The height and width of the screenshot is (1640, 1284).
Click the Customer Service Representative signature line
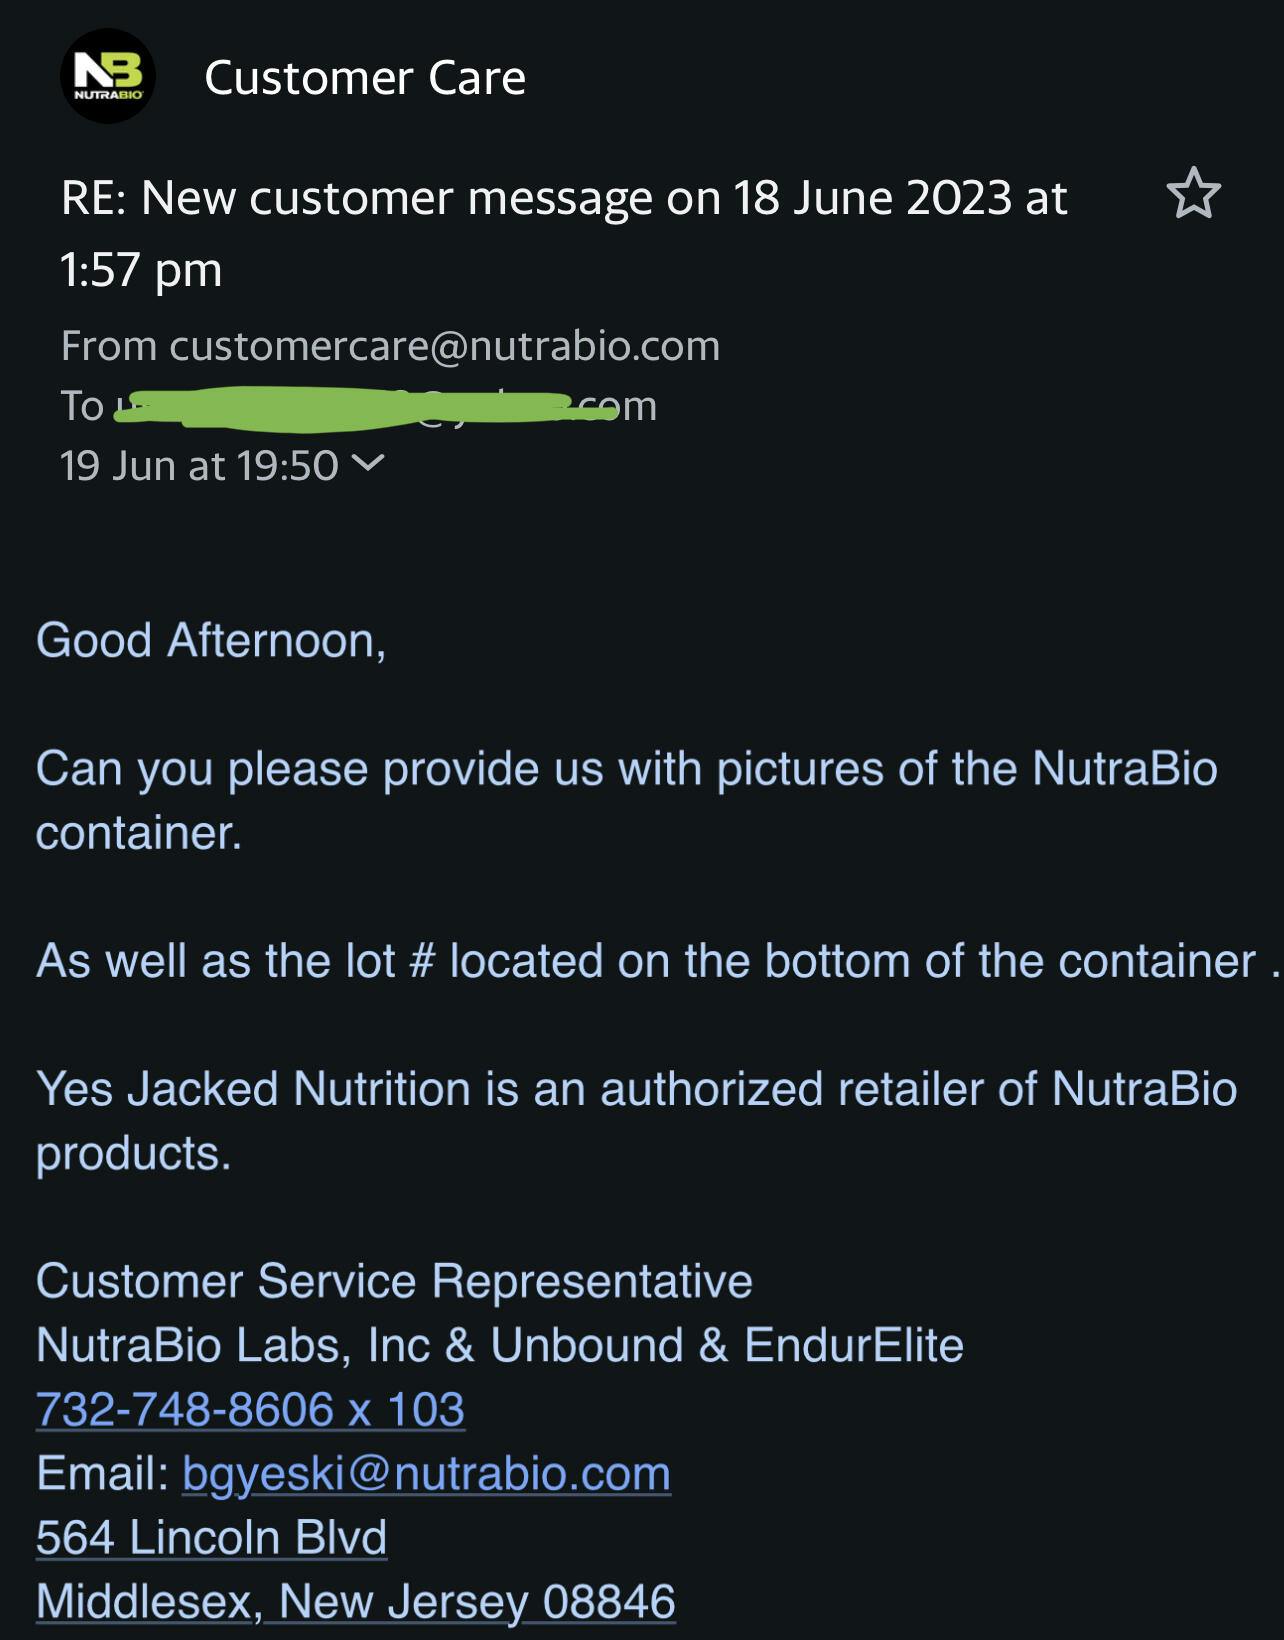[x=394, y=1281]
